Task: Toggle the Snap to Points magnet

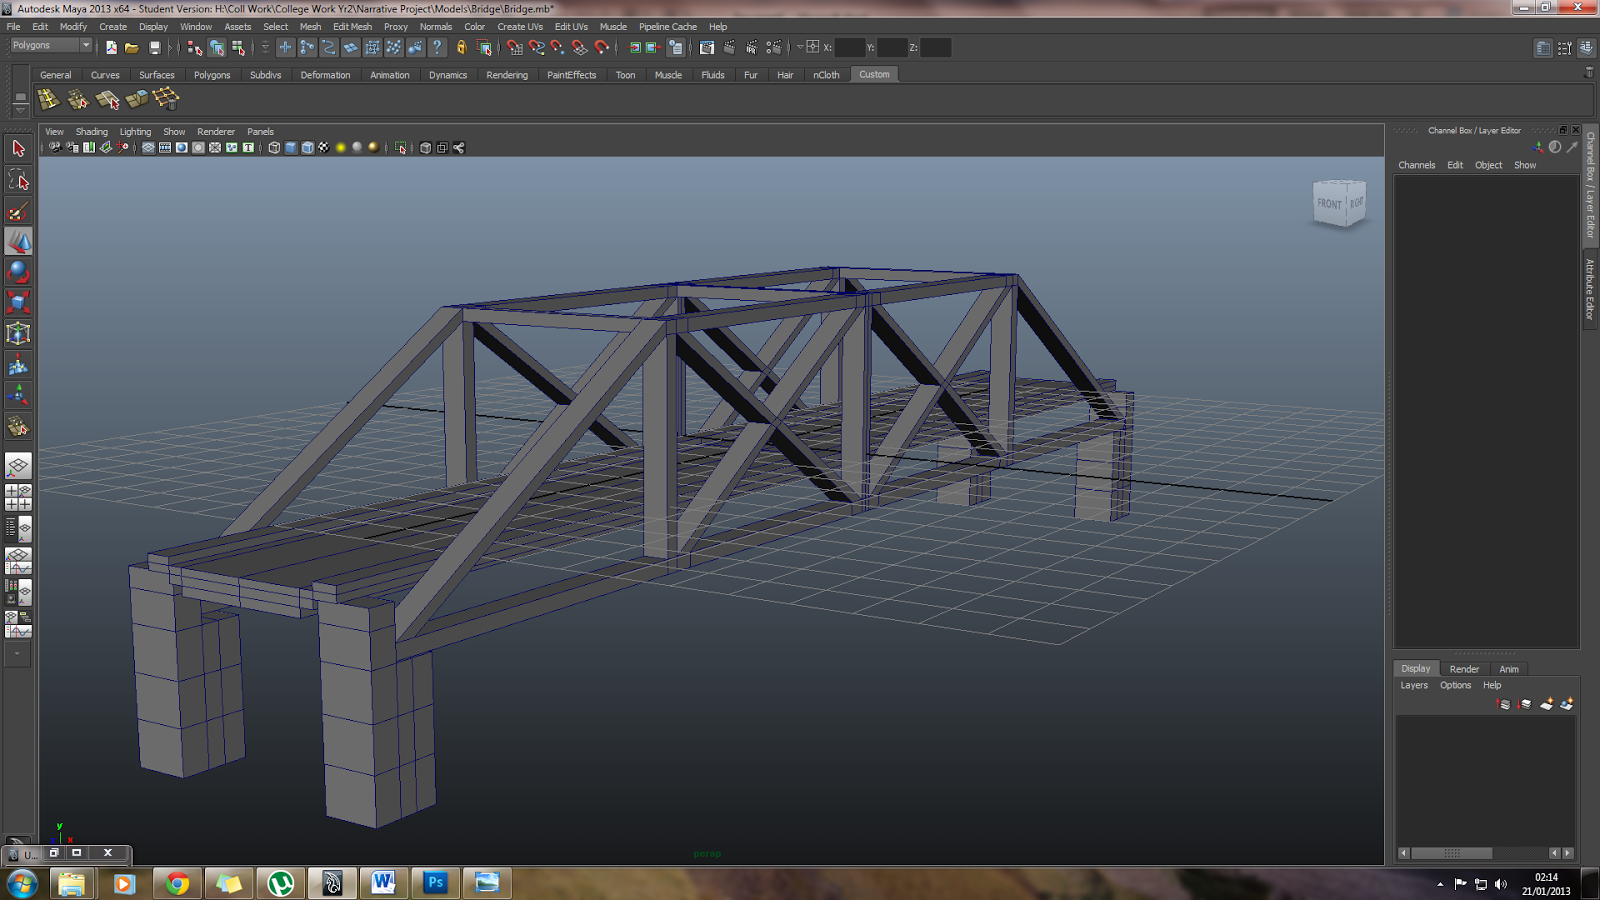Action: [x=557, y=46]
